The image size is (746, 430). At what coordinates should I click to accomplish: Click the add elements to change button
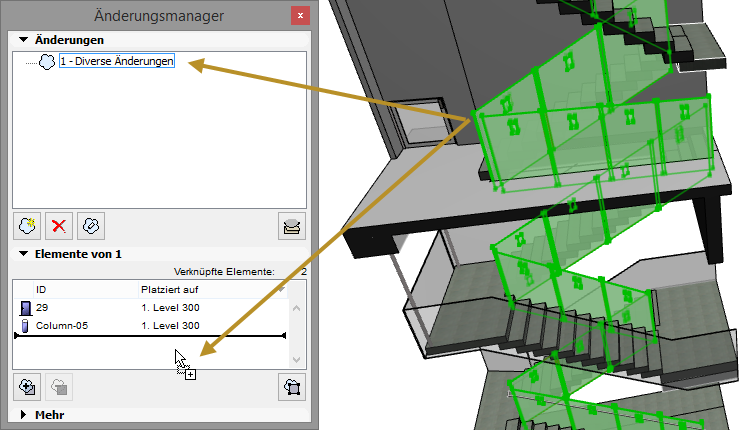27,387
